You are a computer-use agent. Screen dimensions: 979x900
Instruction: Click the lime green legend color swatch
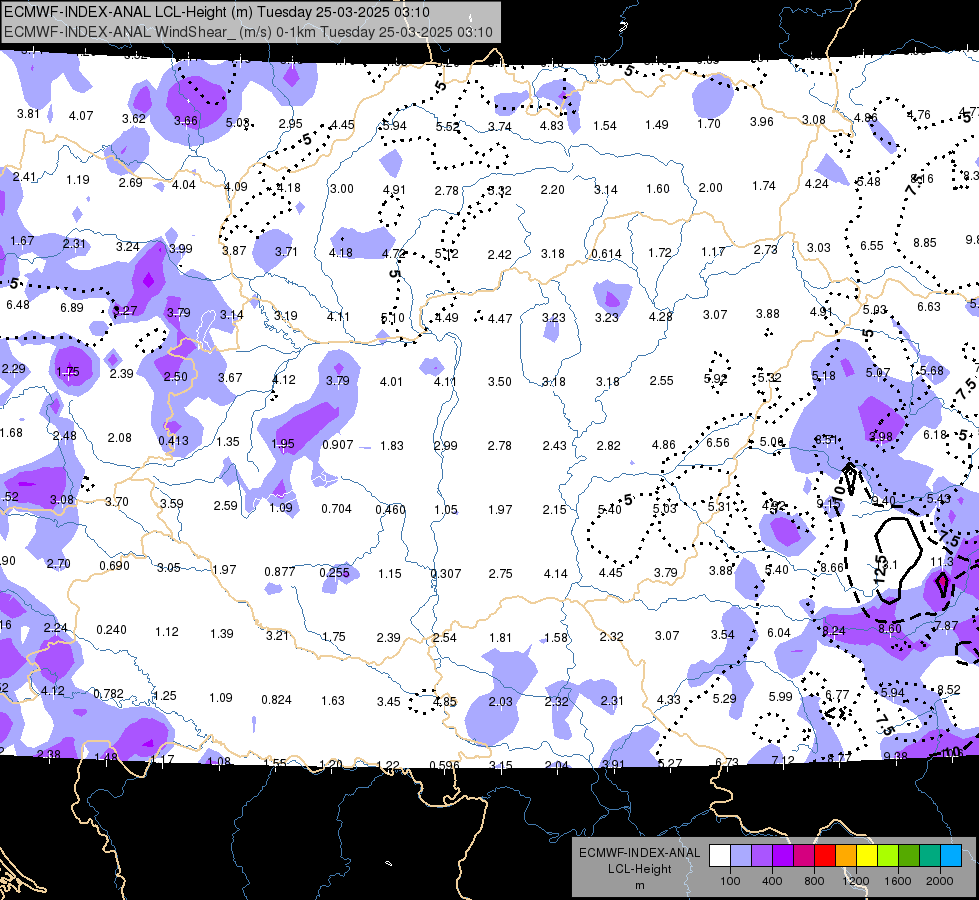[x=888, y=856]
